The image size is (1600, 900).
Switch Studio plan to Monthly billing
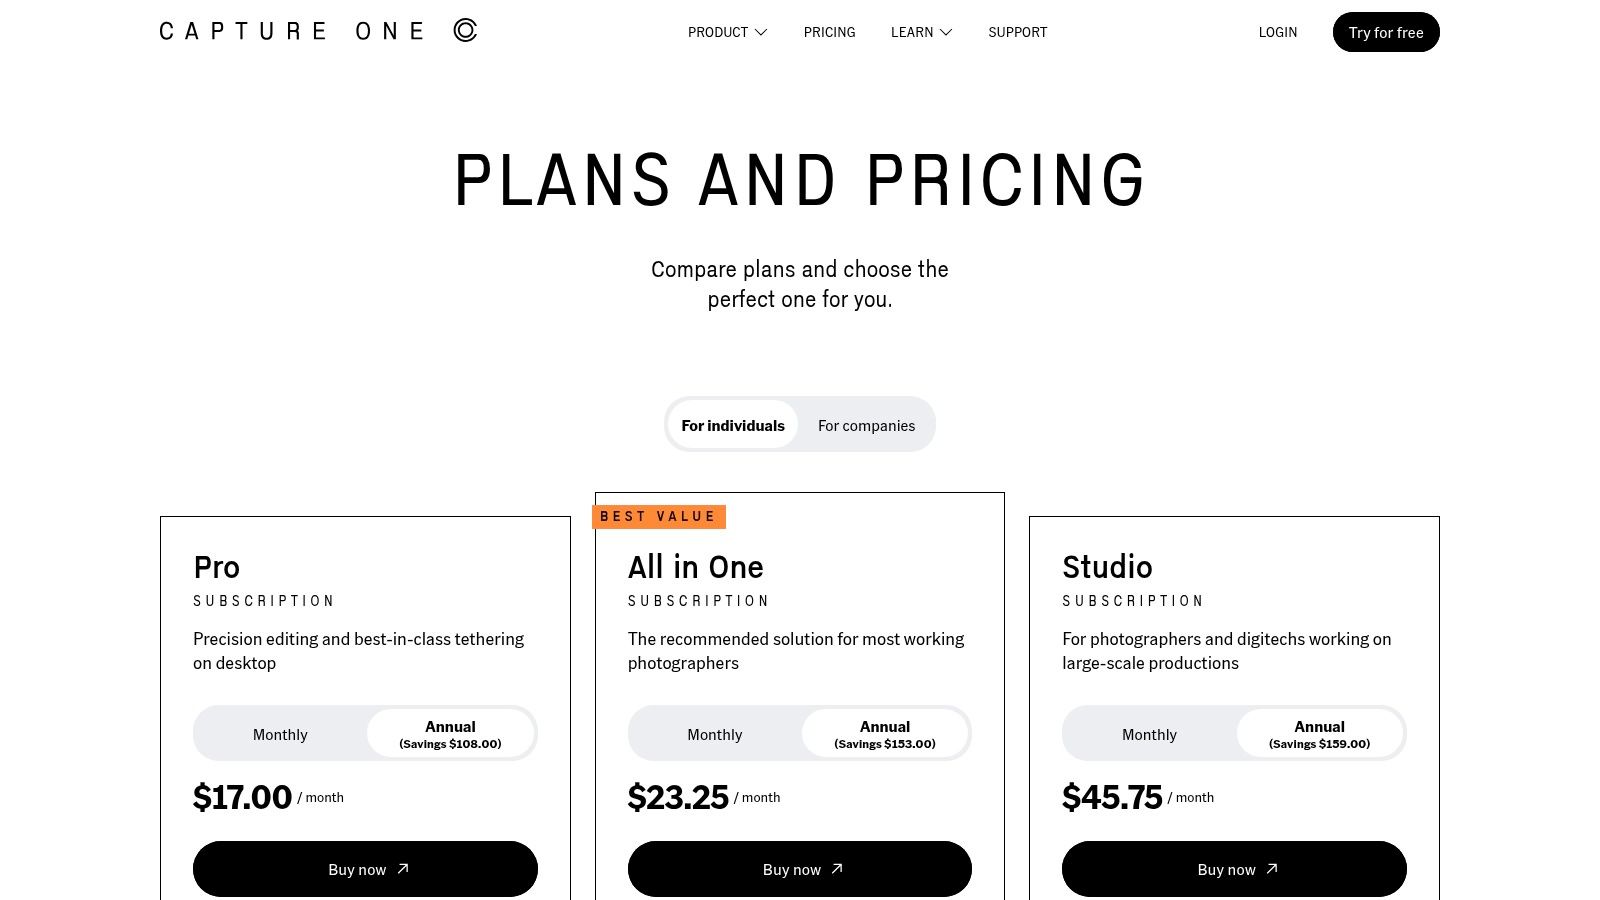point(1149,734)
